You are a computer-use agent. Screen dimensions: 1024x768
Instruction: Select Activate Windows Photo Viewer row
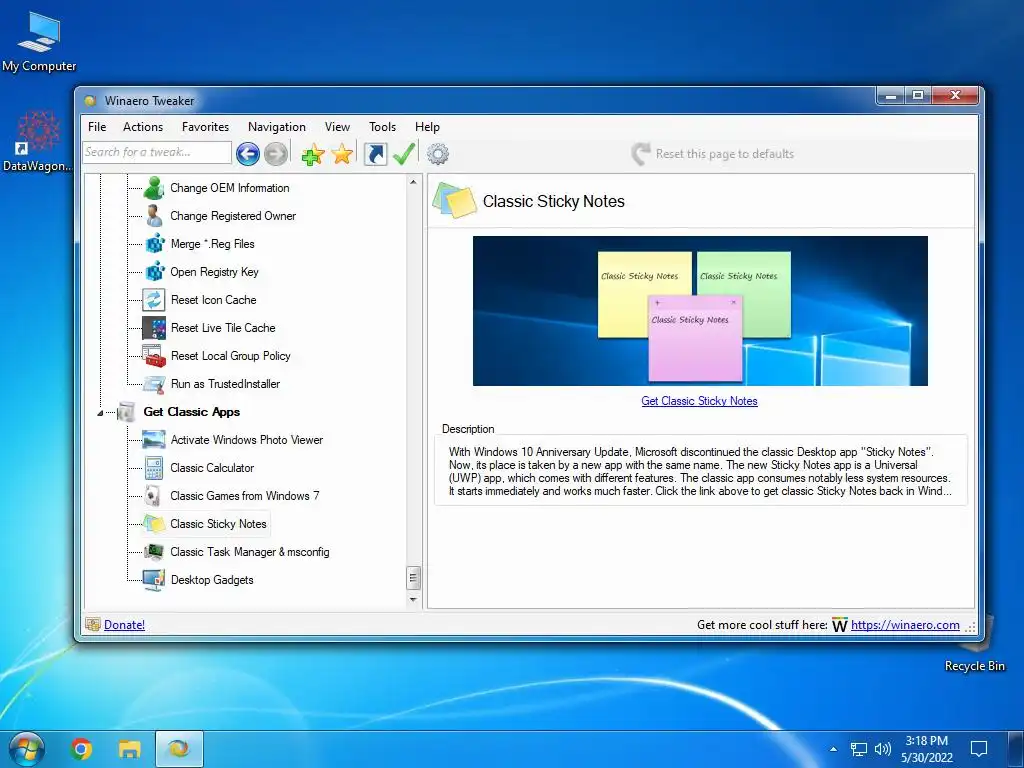(x=247, y=440)
